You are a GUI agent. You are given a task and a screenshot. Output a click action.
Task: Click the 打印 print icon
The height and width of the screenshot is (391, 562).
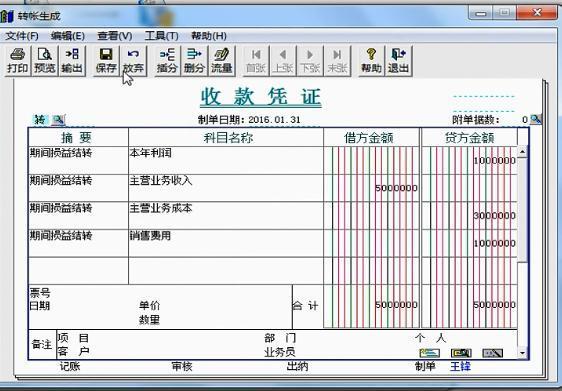pos(18,61)
